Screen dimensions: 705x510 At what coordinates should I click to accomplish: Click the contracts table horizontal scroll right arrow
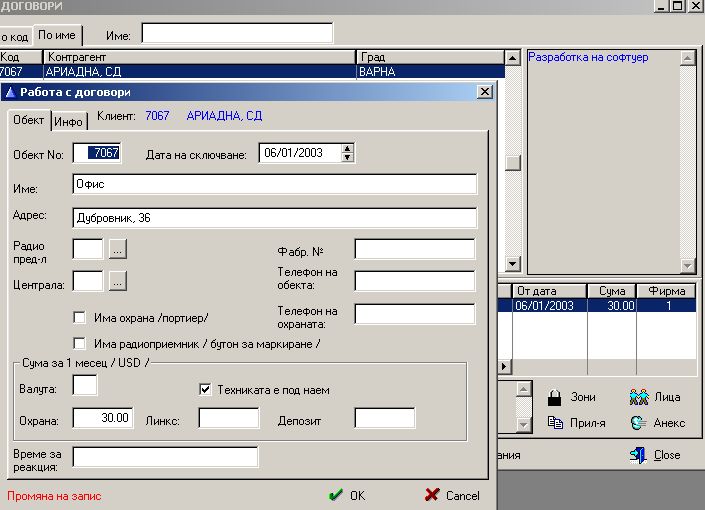(504, 366)
